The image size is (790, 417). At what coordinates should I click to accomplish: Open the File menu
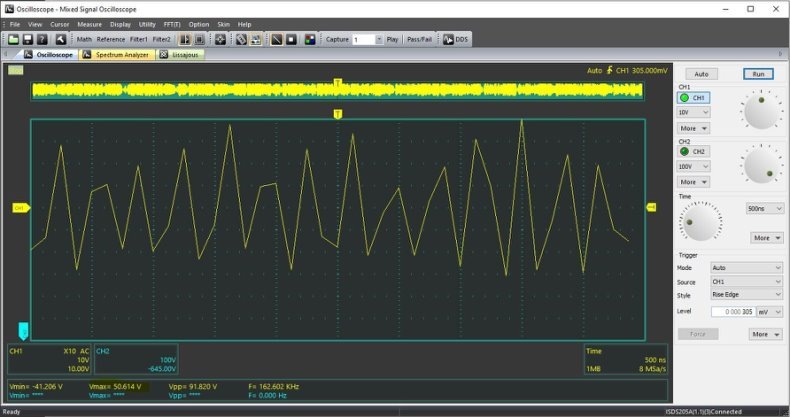pyautogui.click(x=15, y=24)
